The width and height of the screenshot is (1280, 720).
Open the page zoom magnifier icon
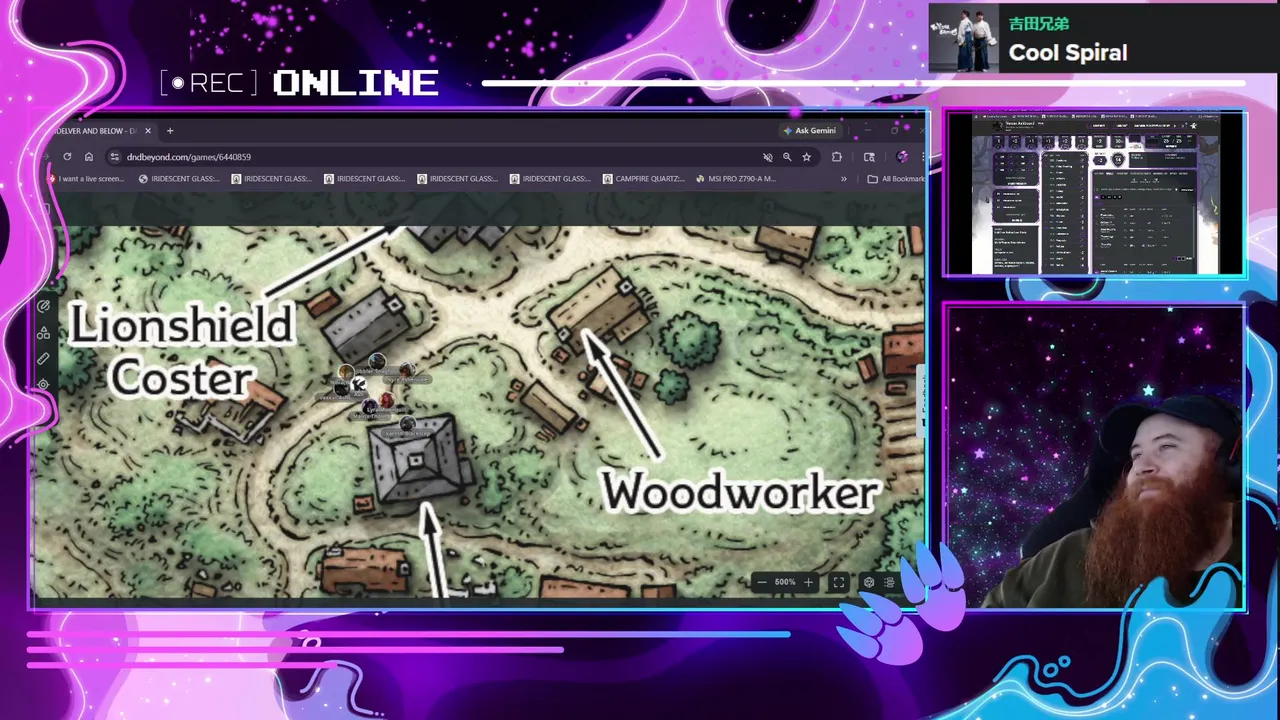tap(787, 157)
